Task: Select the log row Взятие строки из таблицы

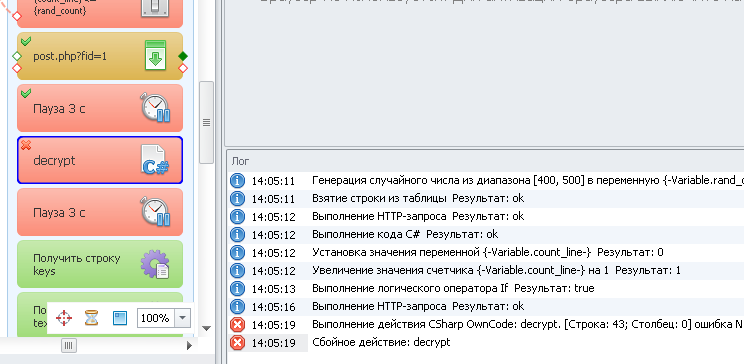Action: pyautogui.click(x=486, y=198)
